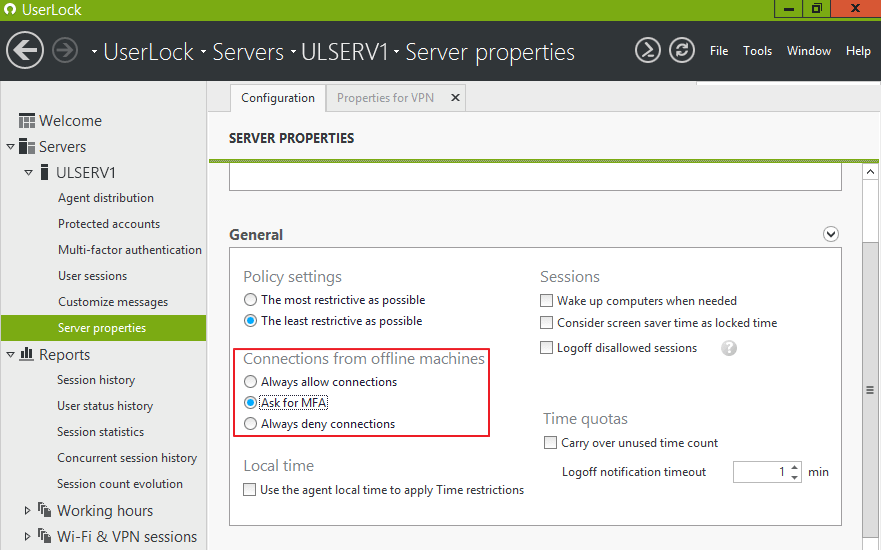Click the back navigation arrow

click(25, 51)
